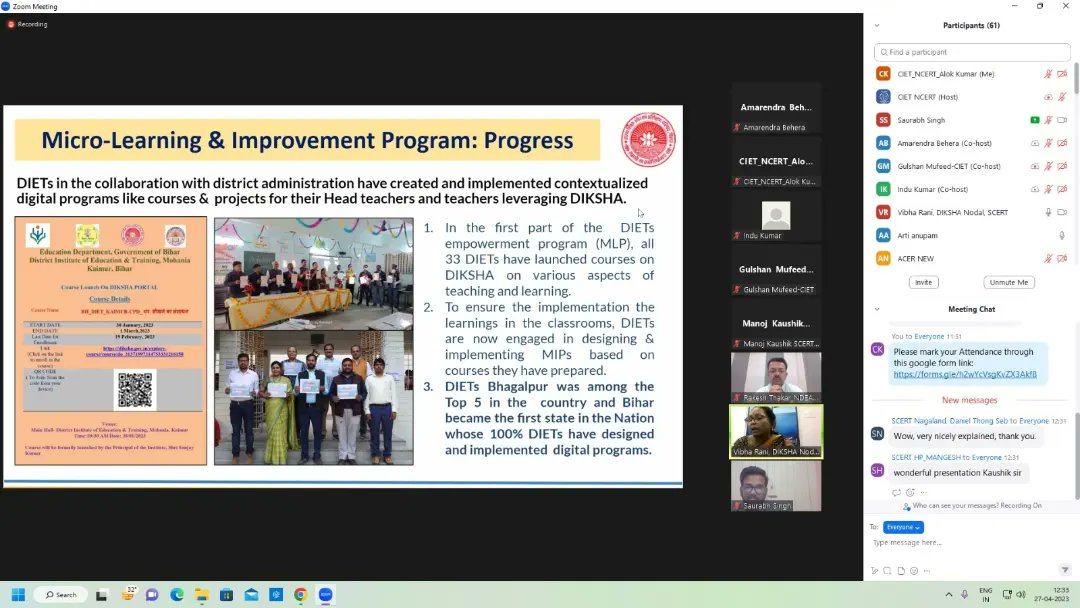Open Task View from the taskbar
1080x608 pixels.
(x=101, y=595)
